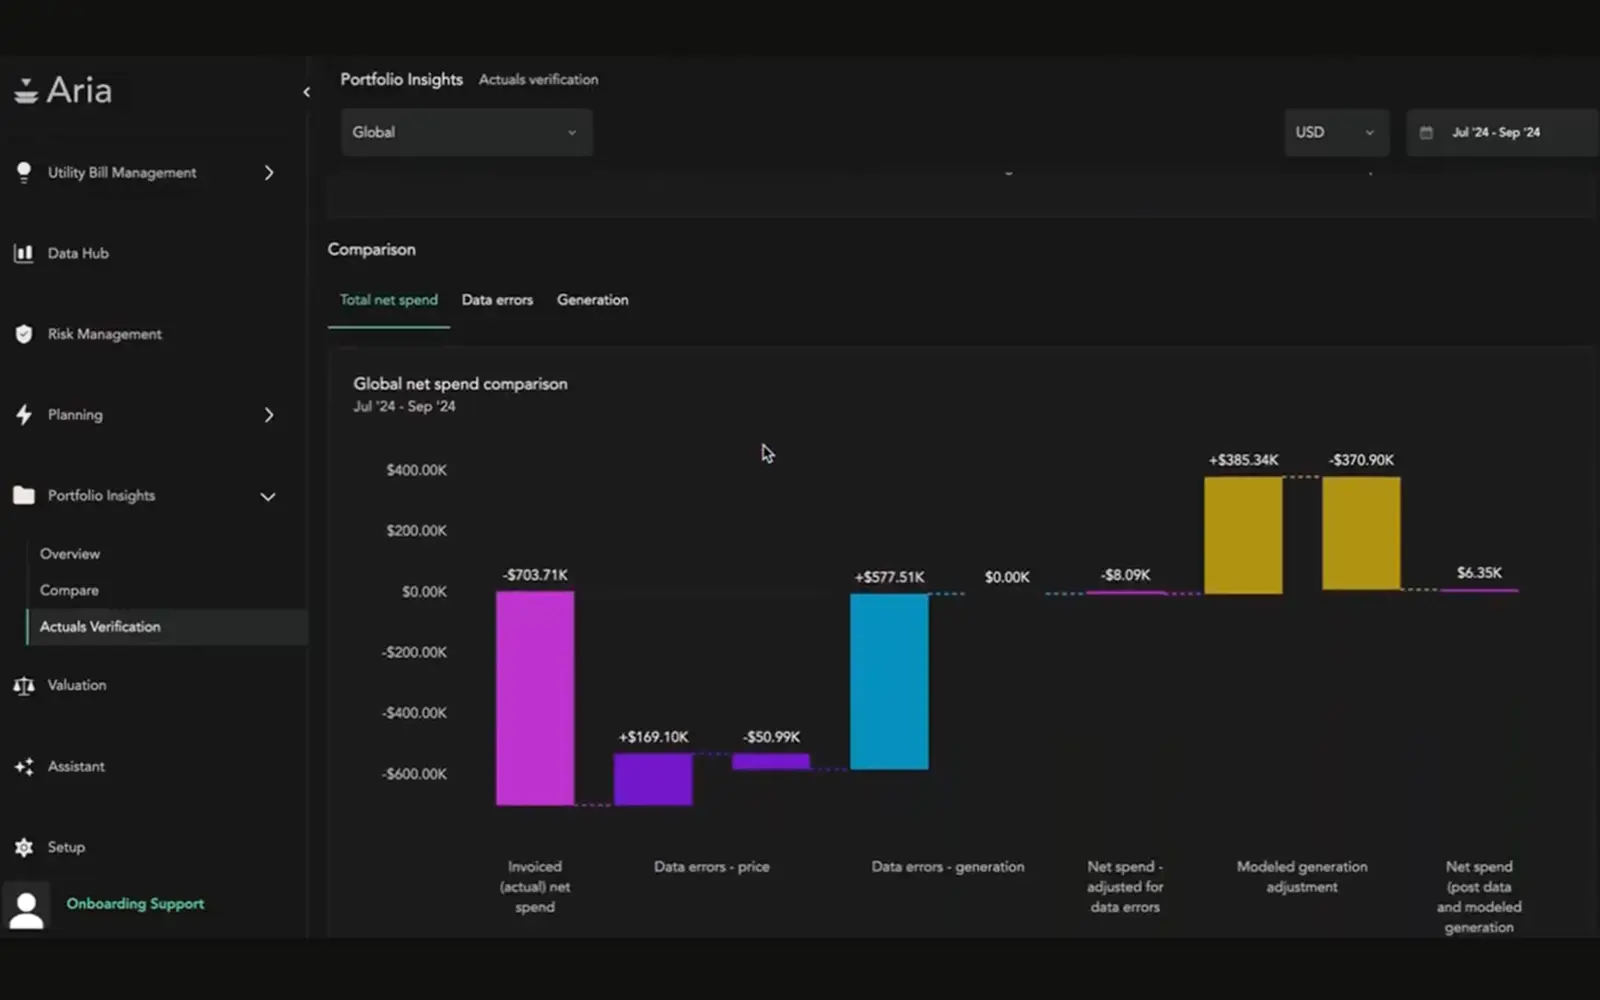This screenshot has width=1600, height=1000.
Task: Collapse the Portfolio Insights submenu chevron
Action: (267, 496)
